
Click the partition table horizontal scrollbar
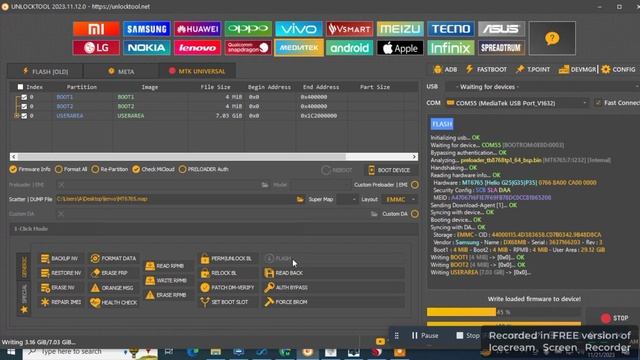[214, 157]
